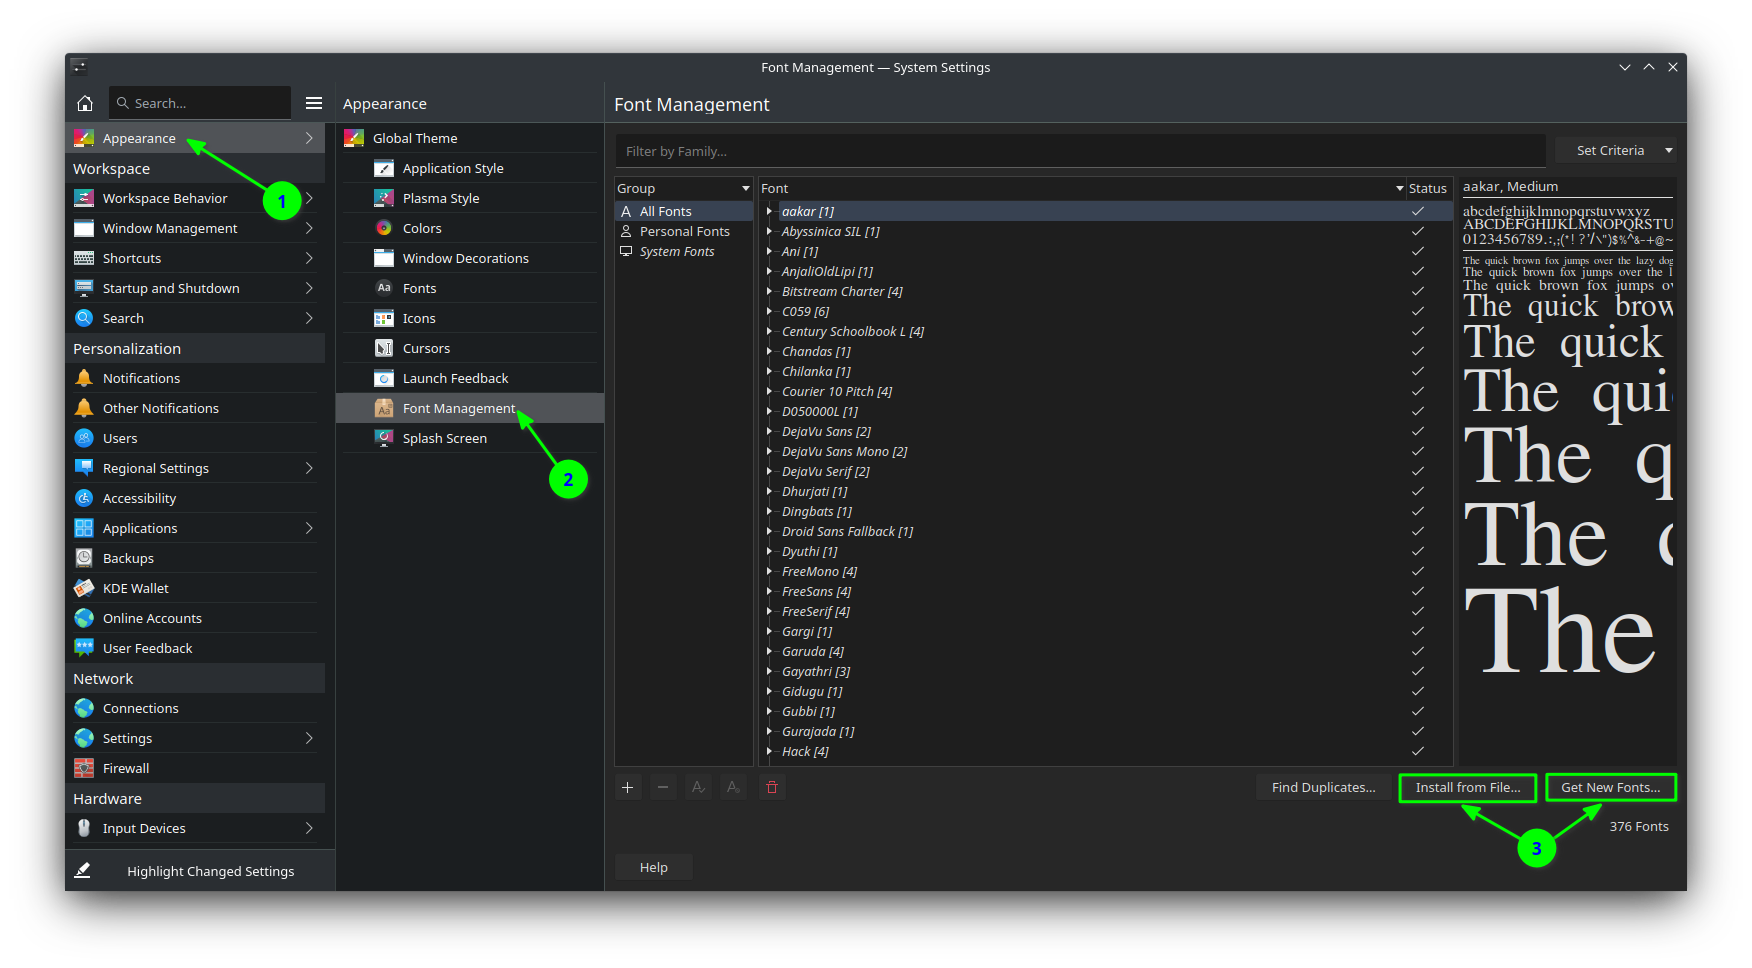Select the Droid Sans Fallback font row
This screenshot has width=1752, height=968.
coord(1105,531)
